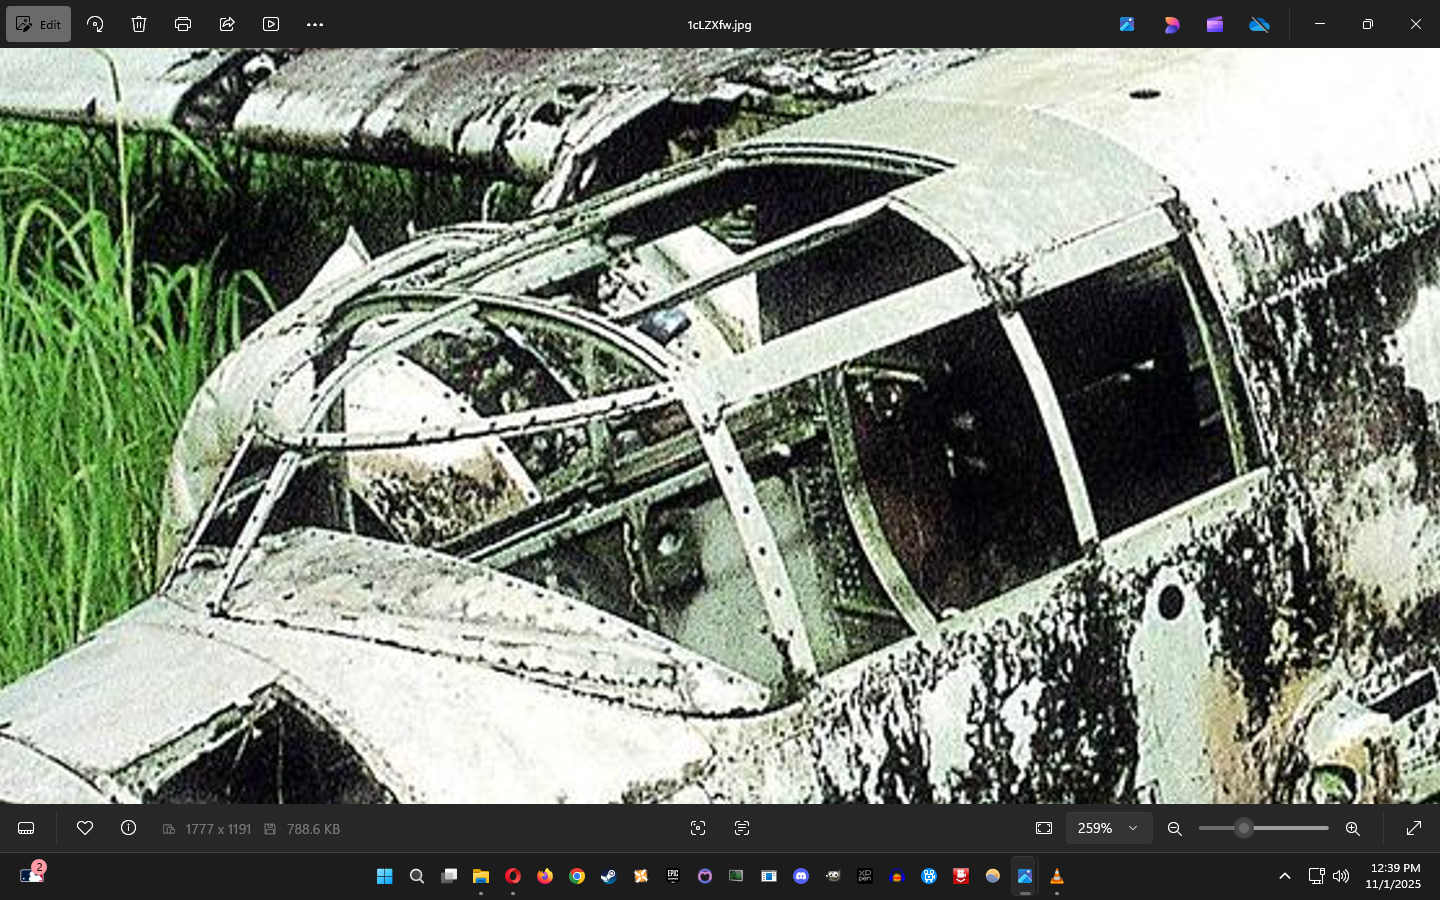
Task: Click the 1cLZXfw.jpg file name in the title bar
Action: pos(719,25)
